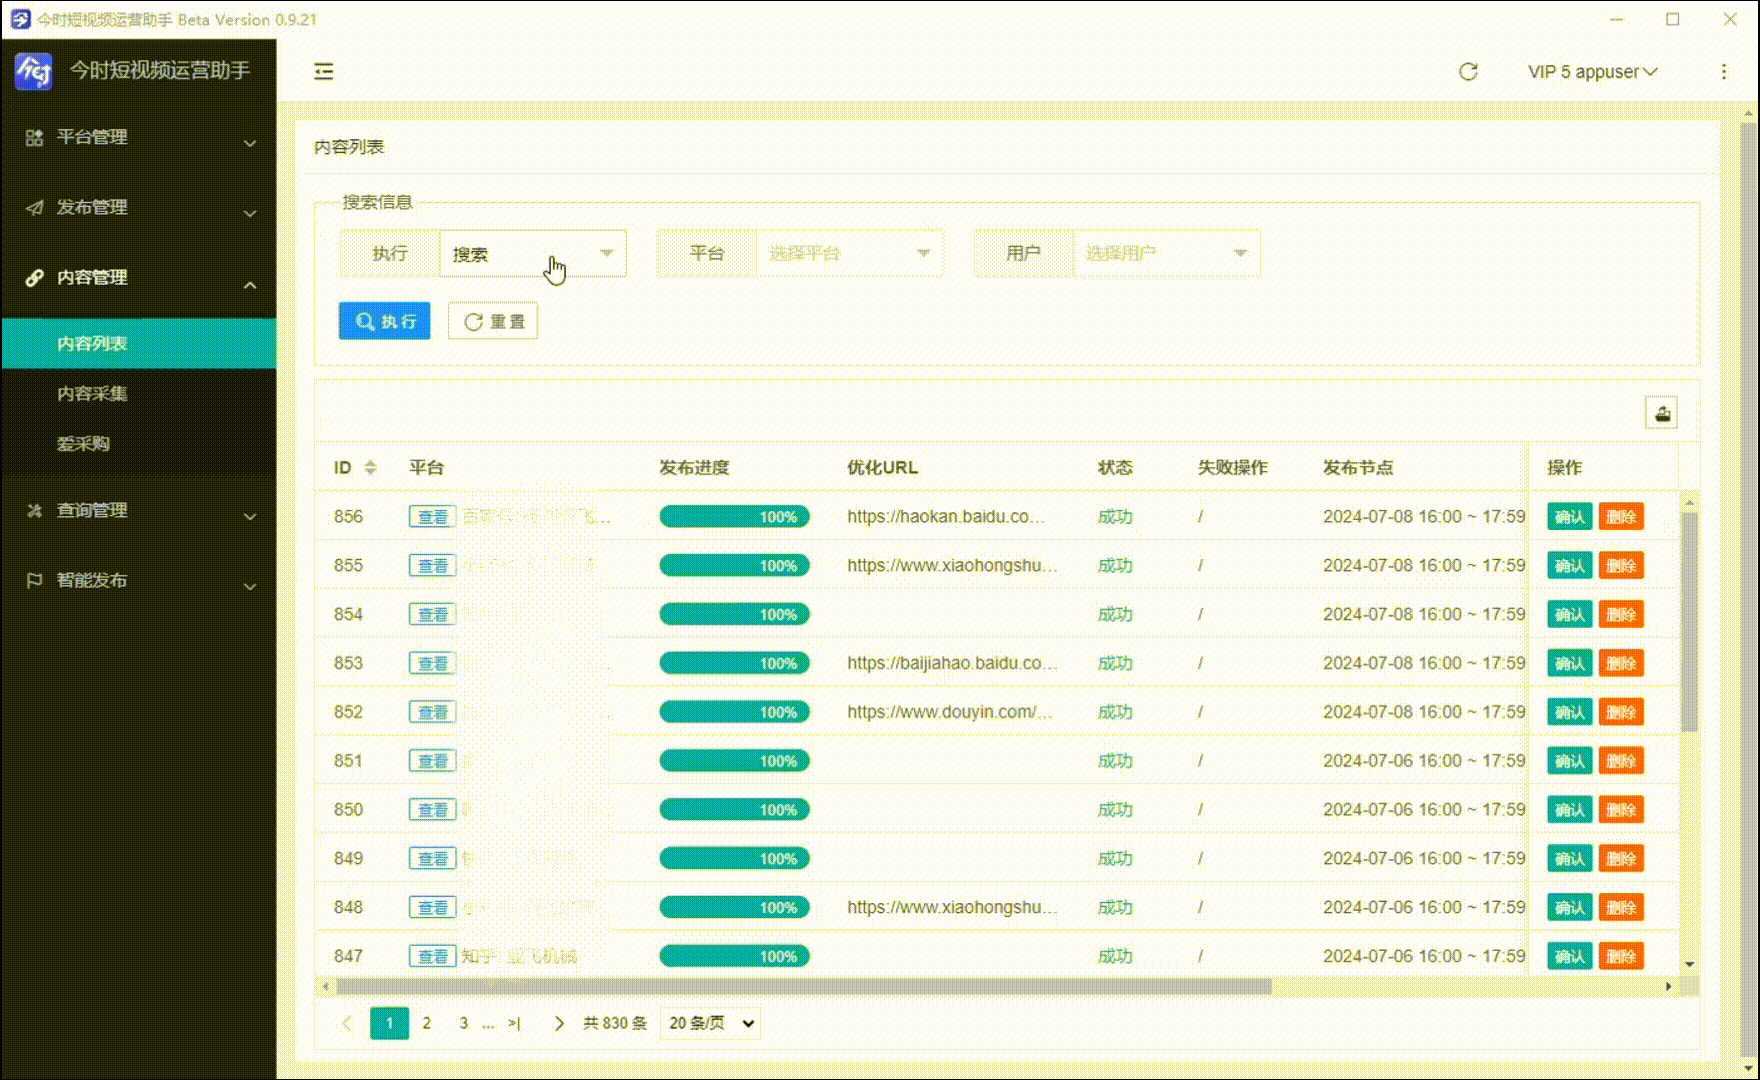Open the 执行 search type dropdown
This screenshot has width=1760, height=1080.
(532, 254)
